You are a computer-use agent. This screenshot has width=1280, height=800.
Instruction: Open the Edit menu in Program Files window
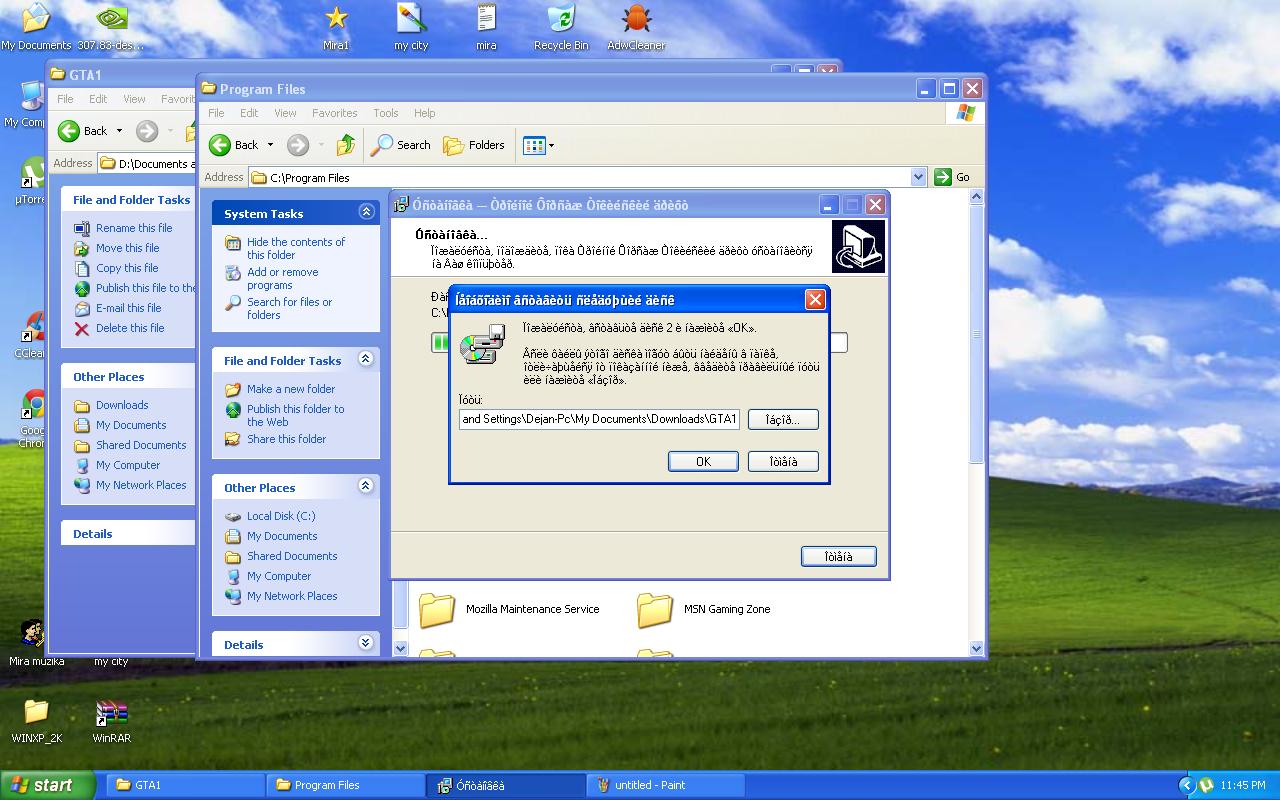coord(249,113)
